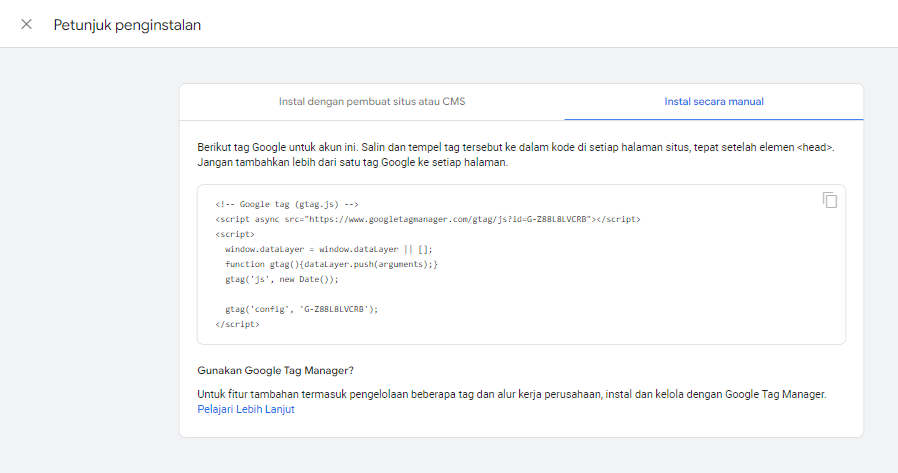Copy the Google tag code snippet
Screen dimensions: 898x473
tap(830, 200)
